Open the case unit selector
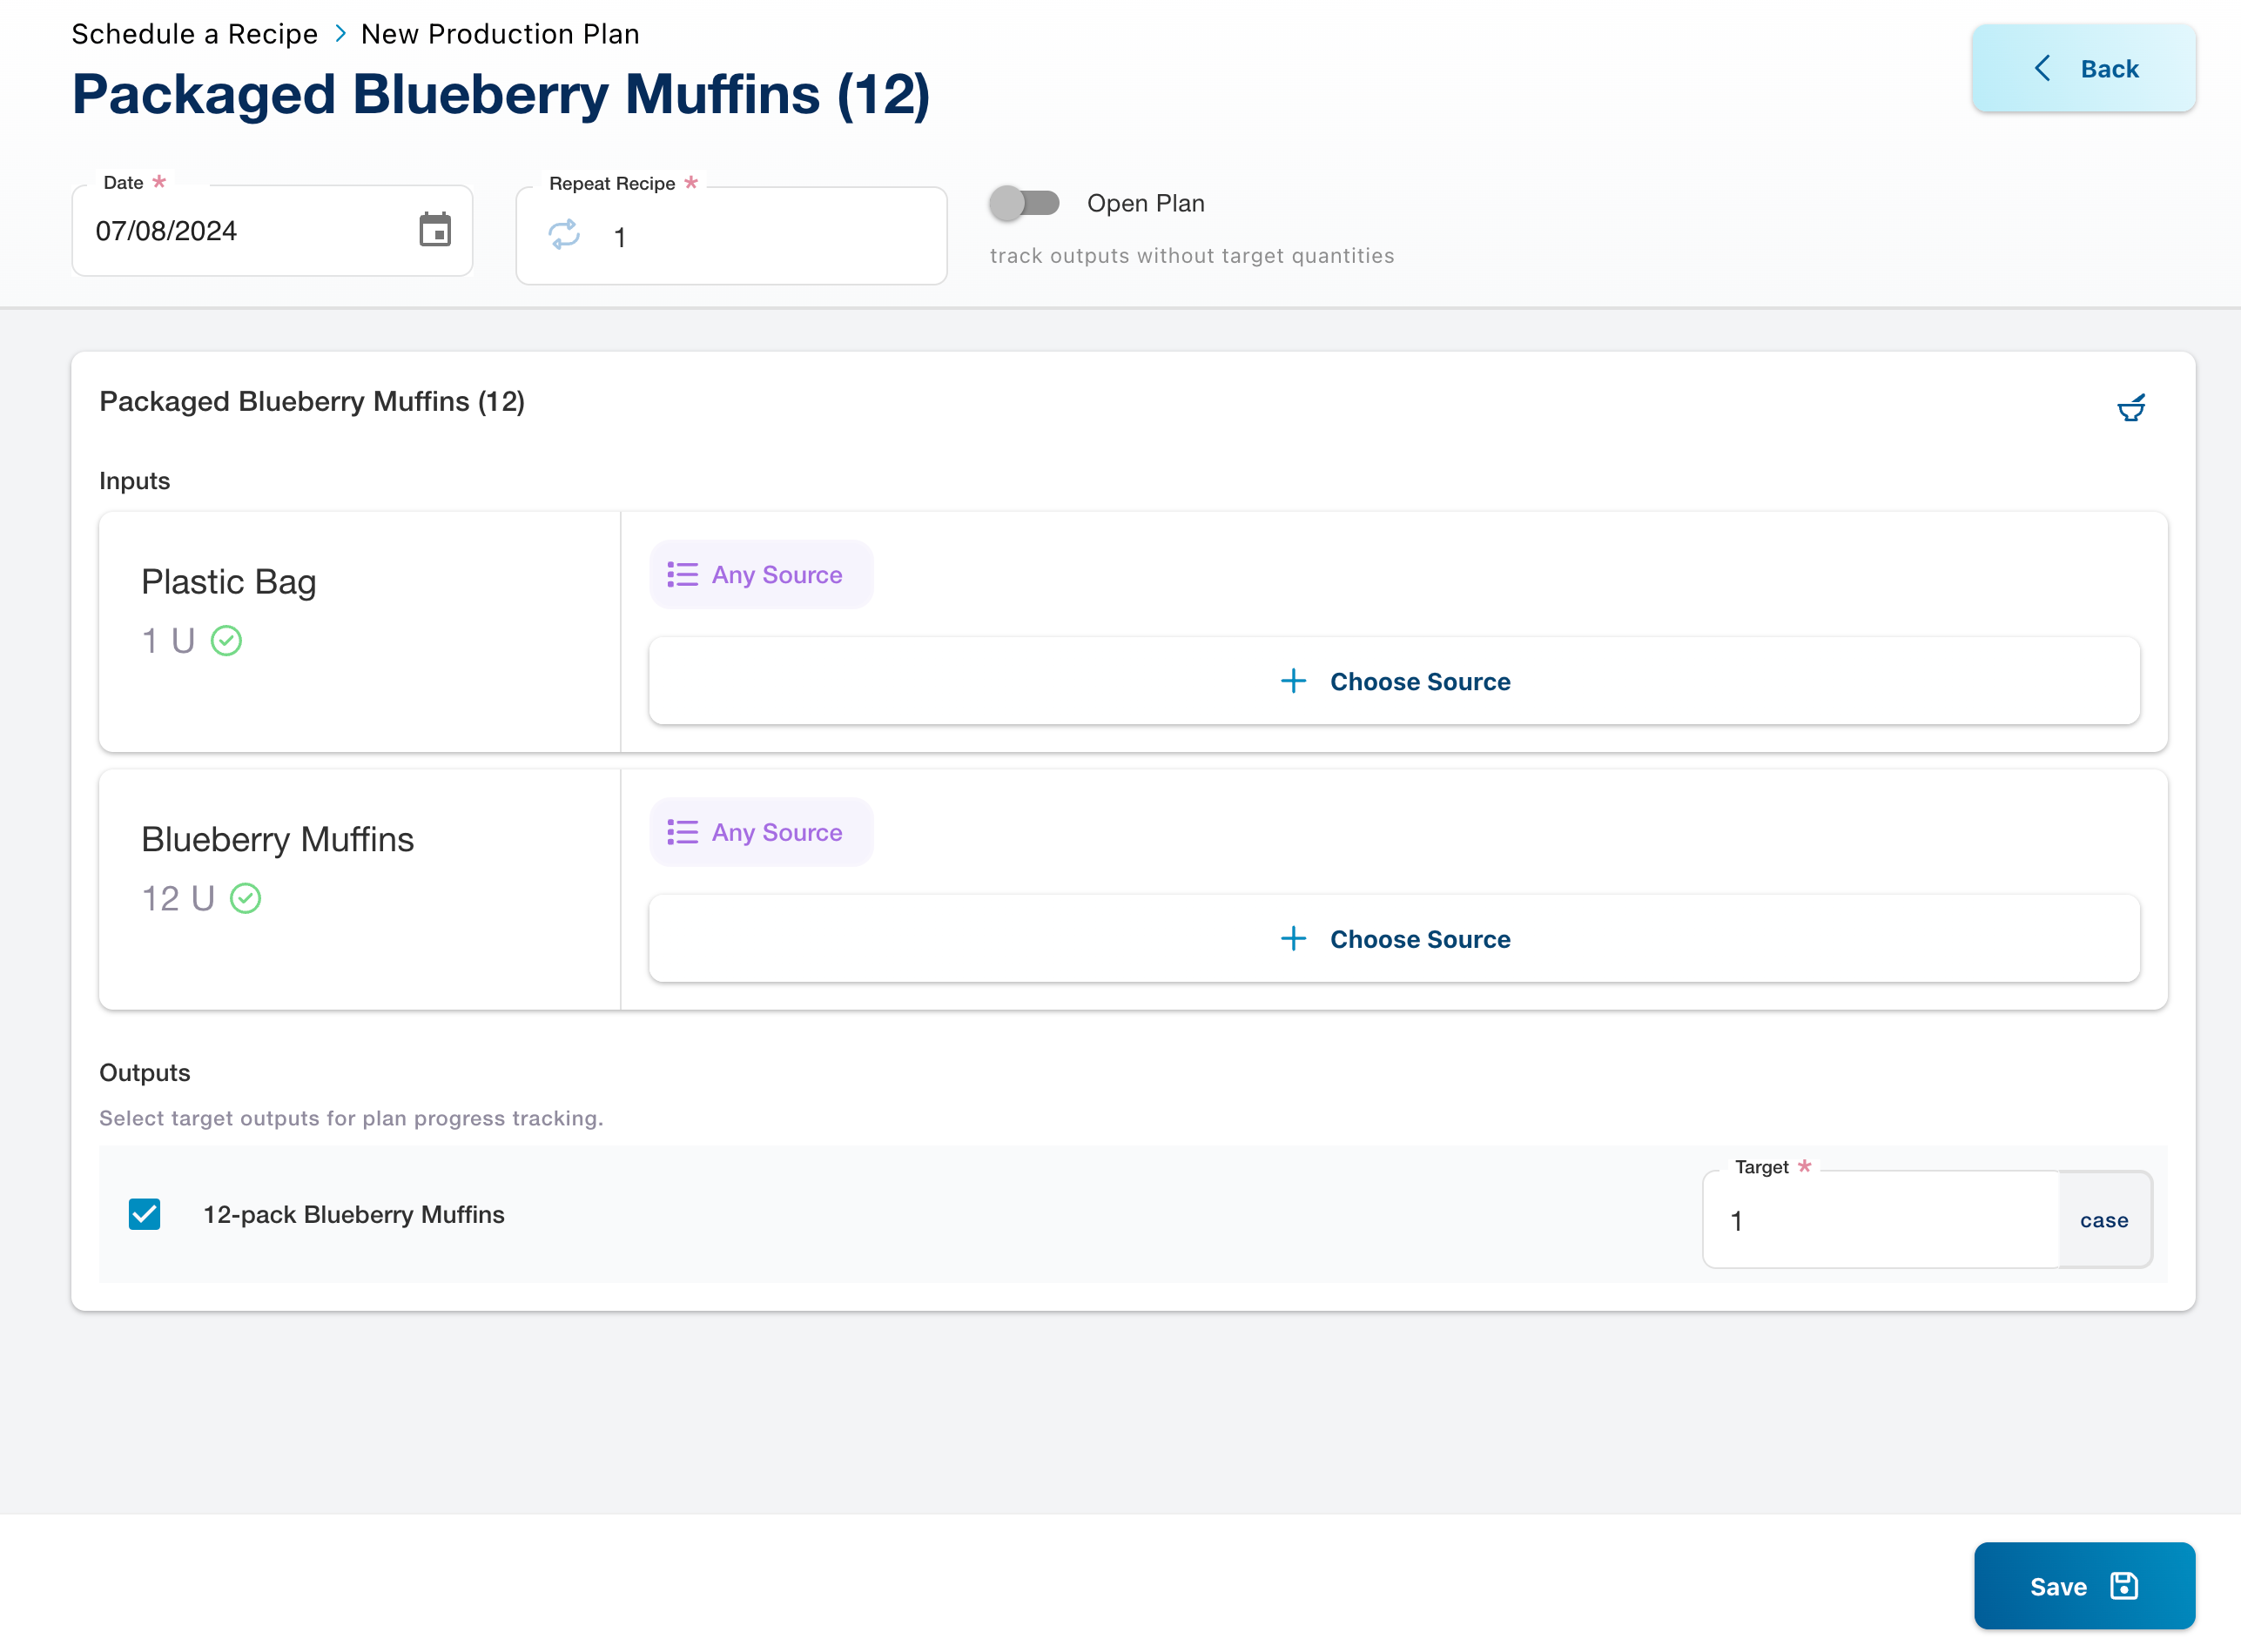The width and height of the screenshot is (2241, 1652). point(2104,1220)
